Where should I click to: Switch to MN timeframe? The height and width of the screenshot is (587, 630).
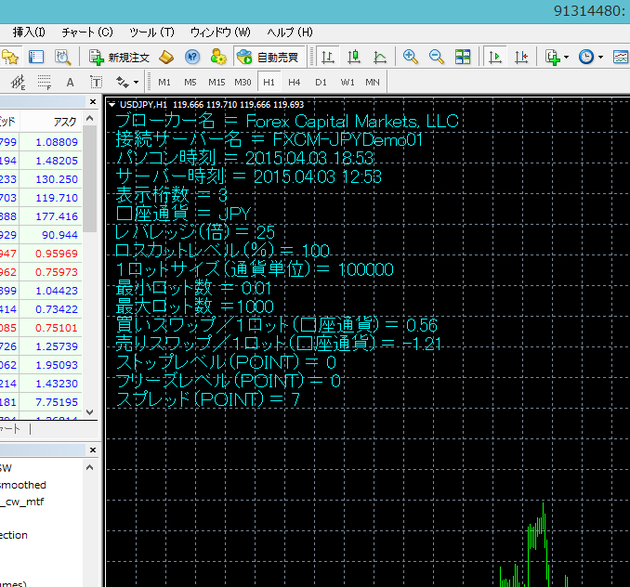372,82
